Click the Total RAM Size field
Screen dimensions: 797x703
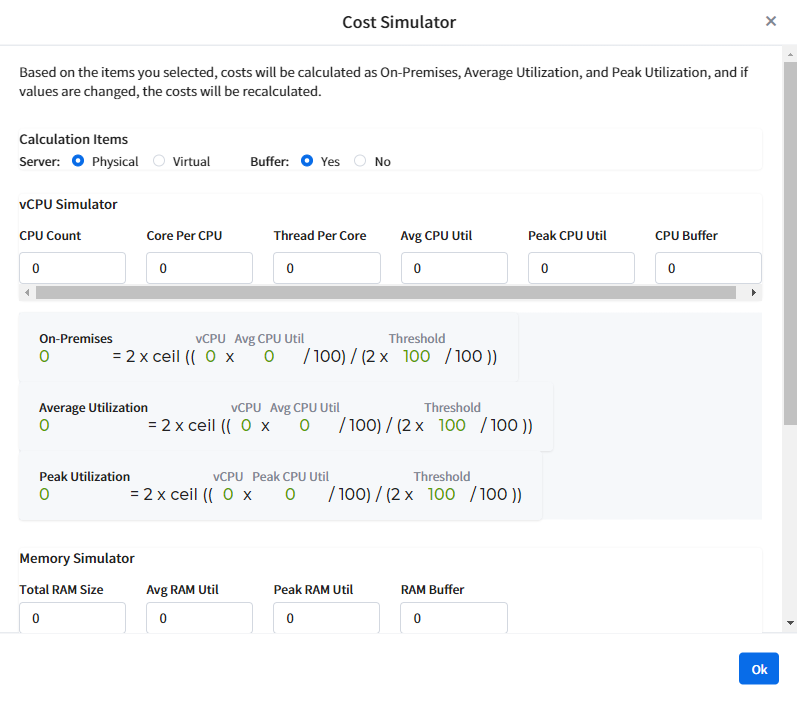click(72, 618)
